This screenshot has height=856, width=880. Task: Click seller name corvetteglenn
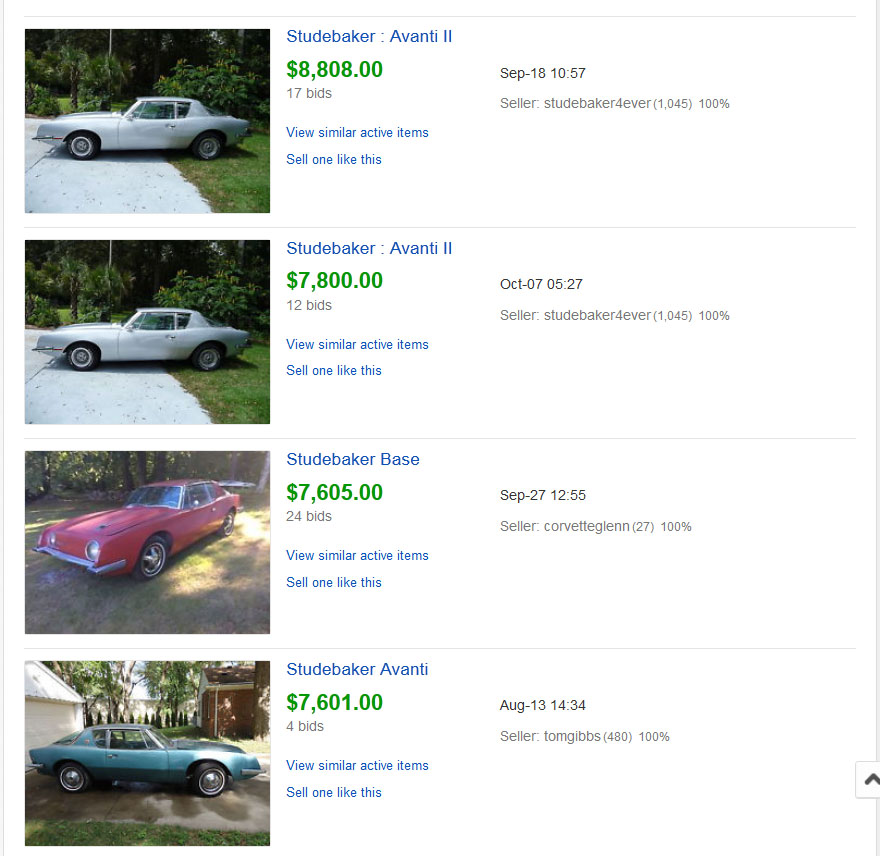[586, 527]
